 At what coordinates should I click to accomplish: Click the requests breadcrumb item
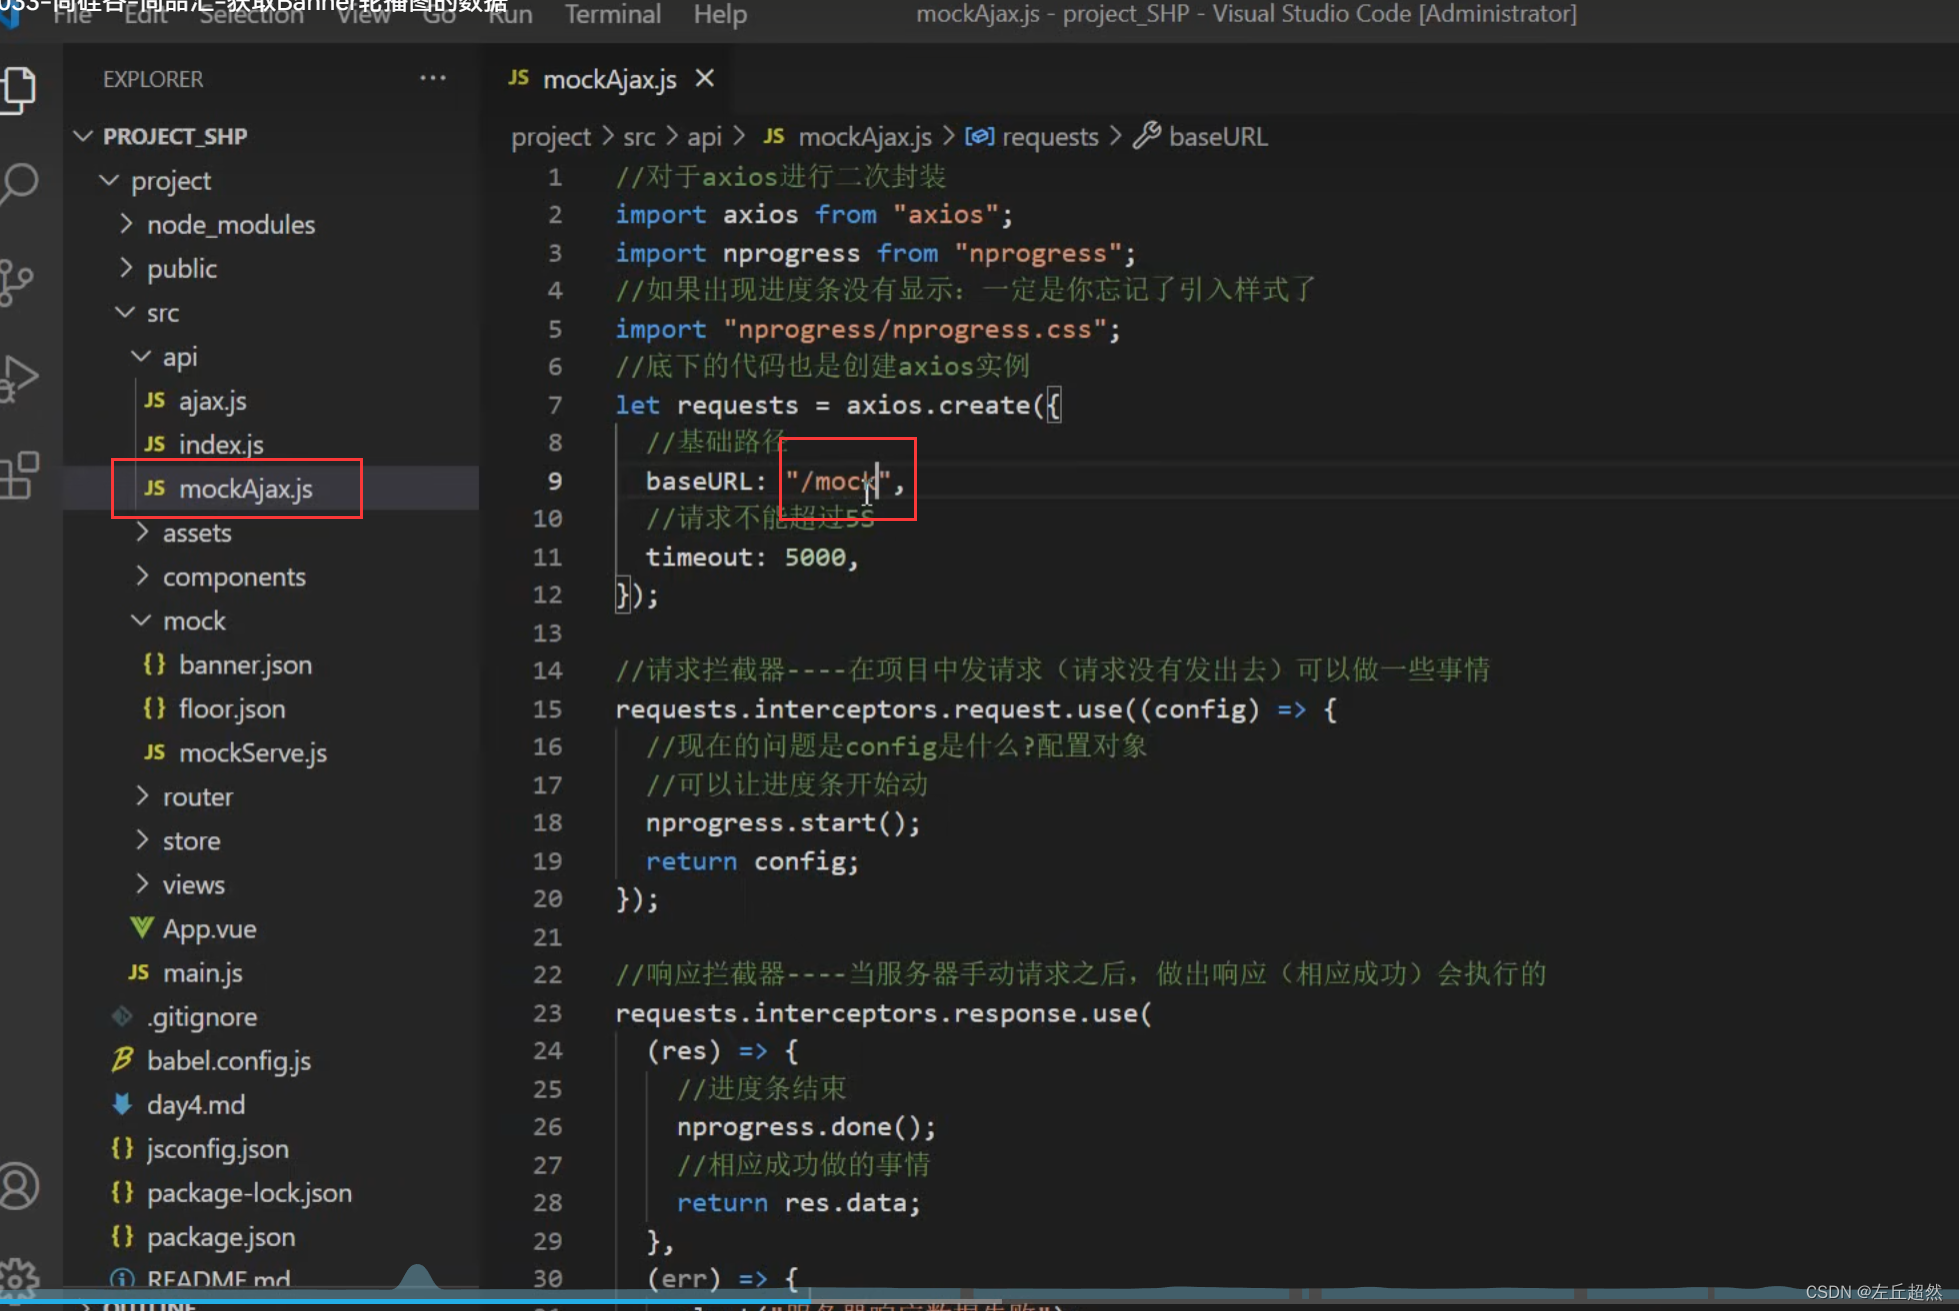click(x=1049, y=137)
